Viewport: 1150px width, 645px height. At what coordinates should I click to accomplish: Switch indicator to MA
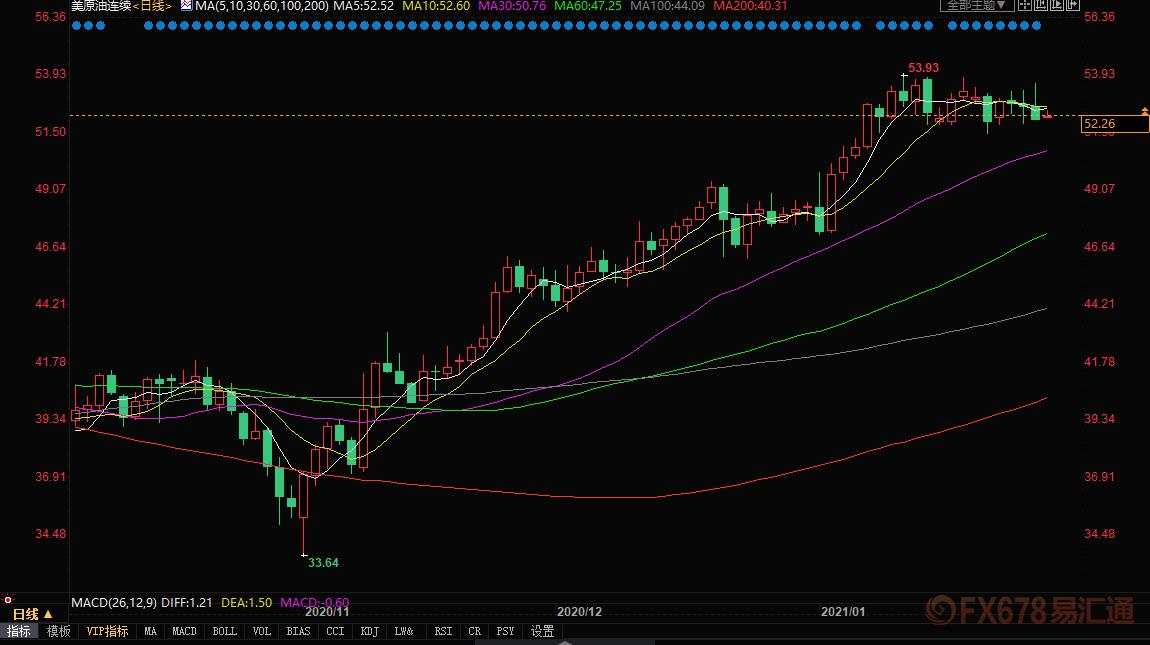point(150,631)
